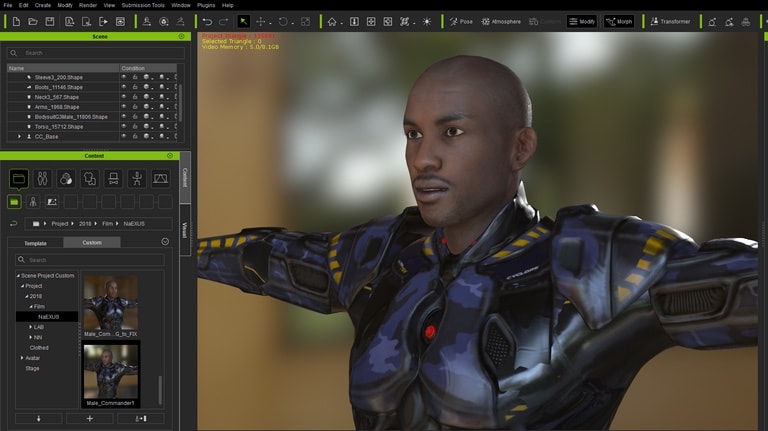Click the Open Project folder icon

[33, 21]
